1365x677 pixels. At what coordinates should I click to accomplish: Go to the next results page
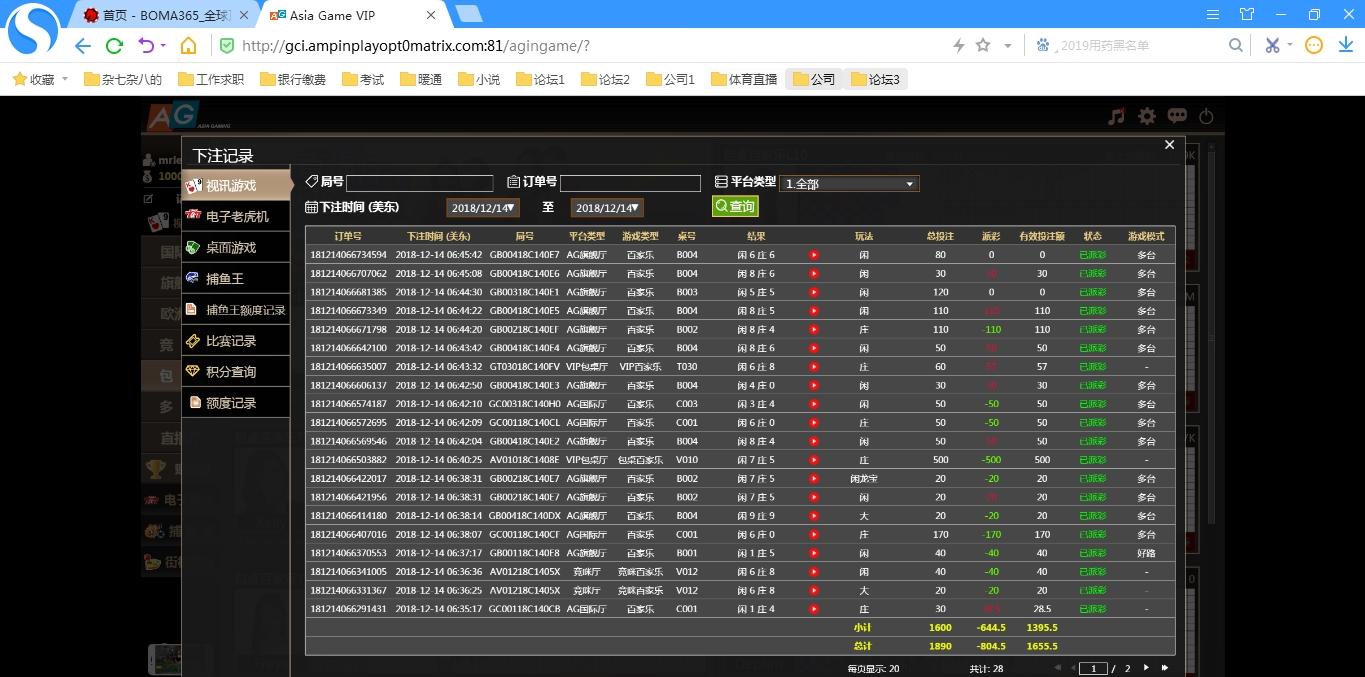(x=1146, y=667)
